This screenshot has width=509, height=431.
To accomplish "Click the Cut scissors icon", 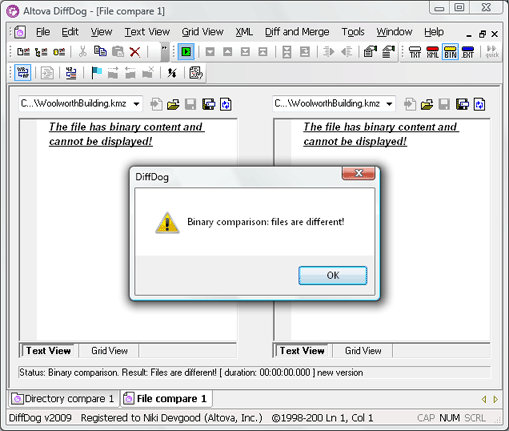I will click(82, 51).
